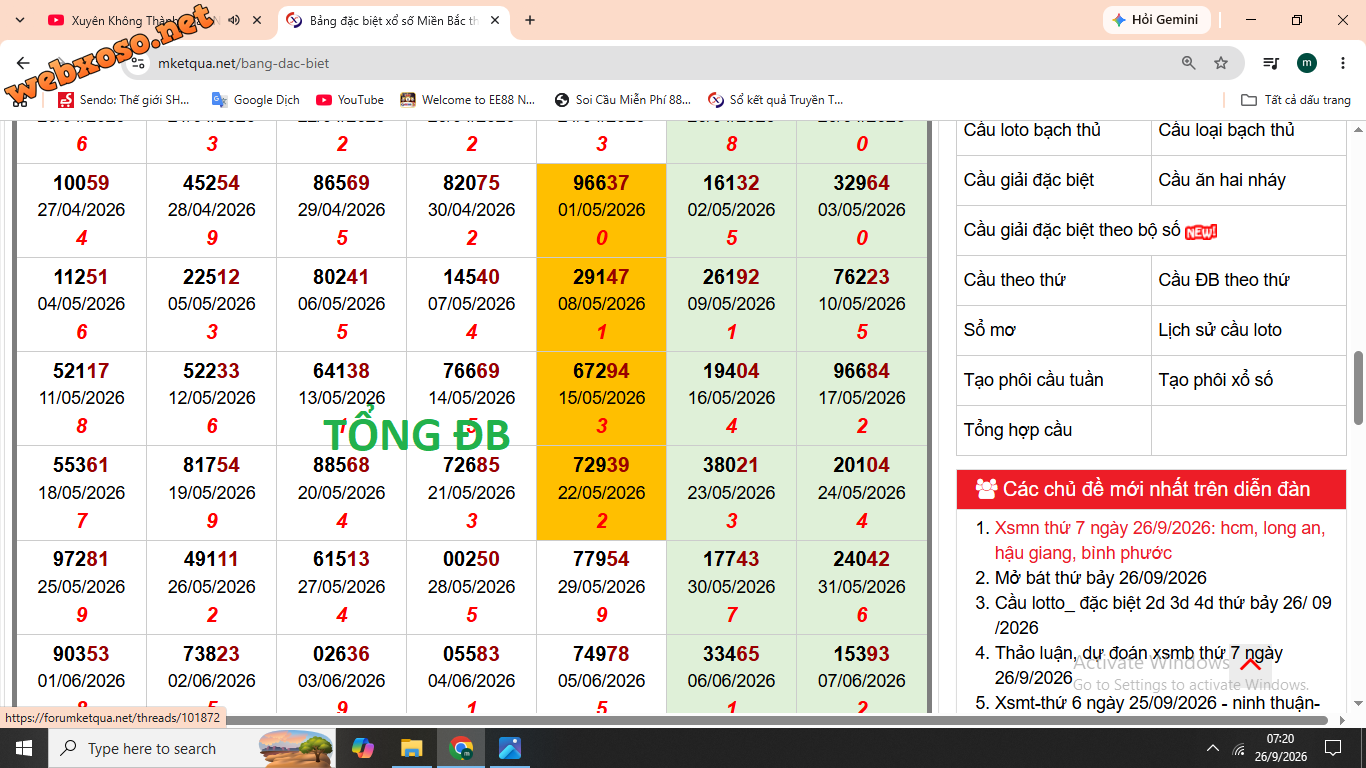Open Cầu loto bạch thủ link
The height and width of the screenshot is (768, 1366).
coord(1032,130)
